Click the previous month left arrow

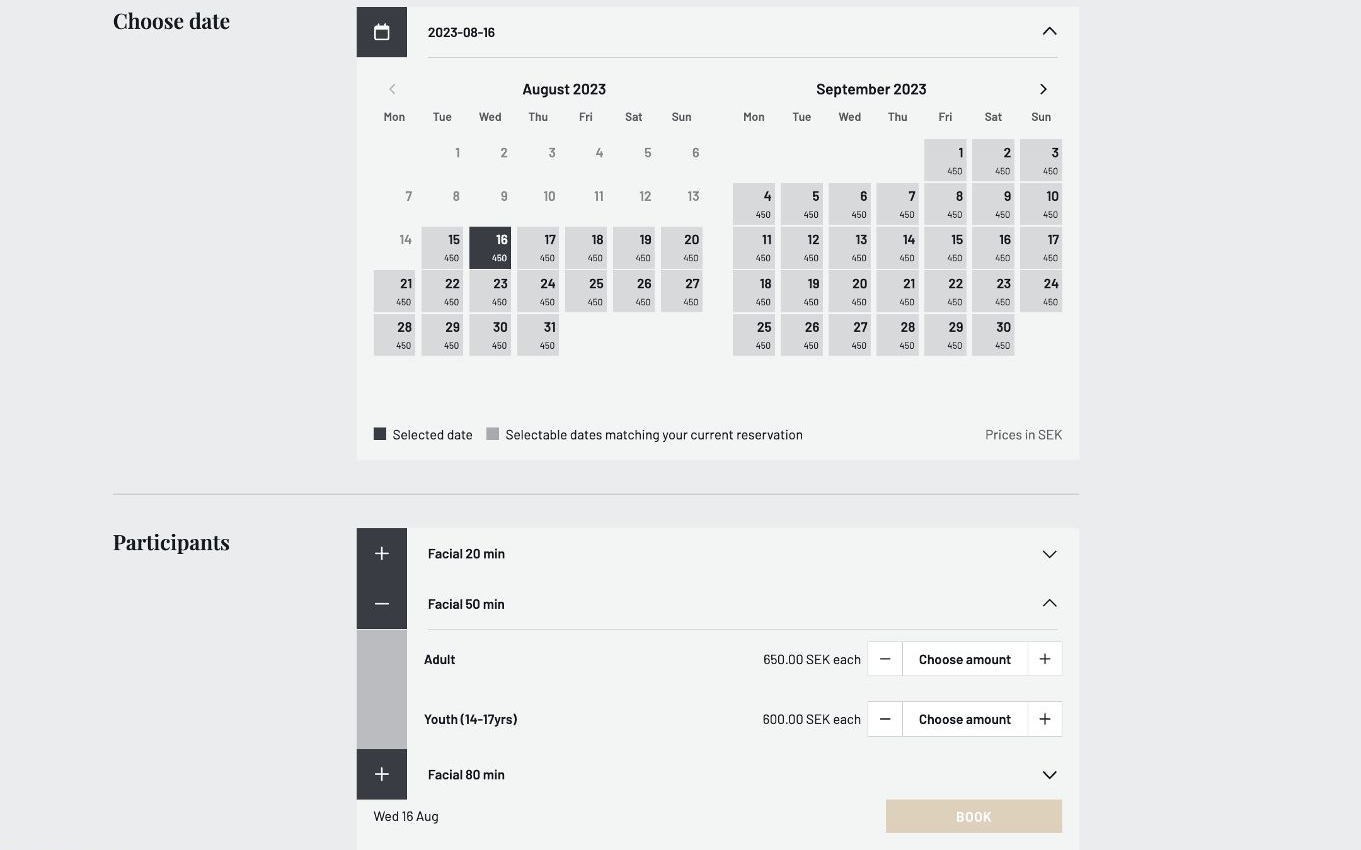392,89
